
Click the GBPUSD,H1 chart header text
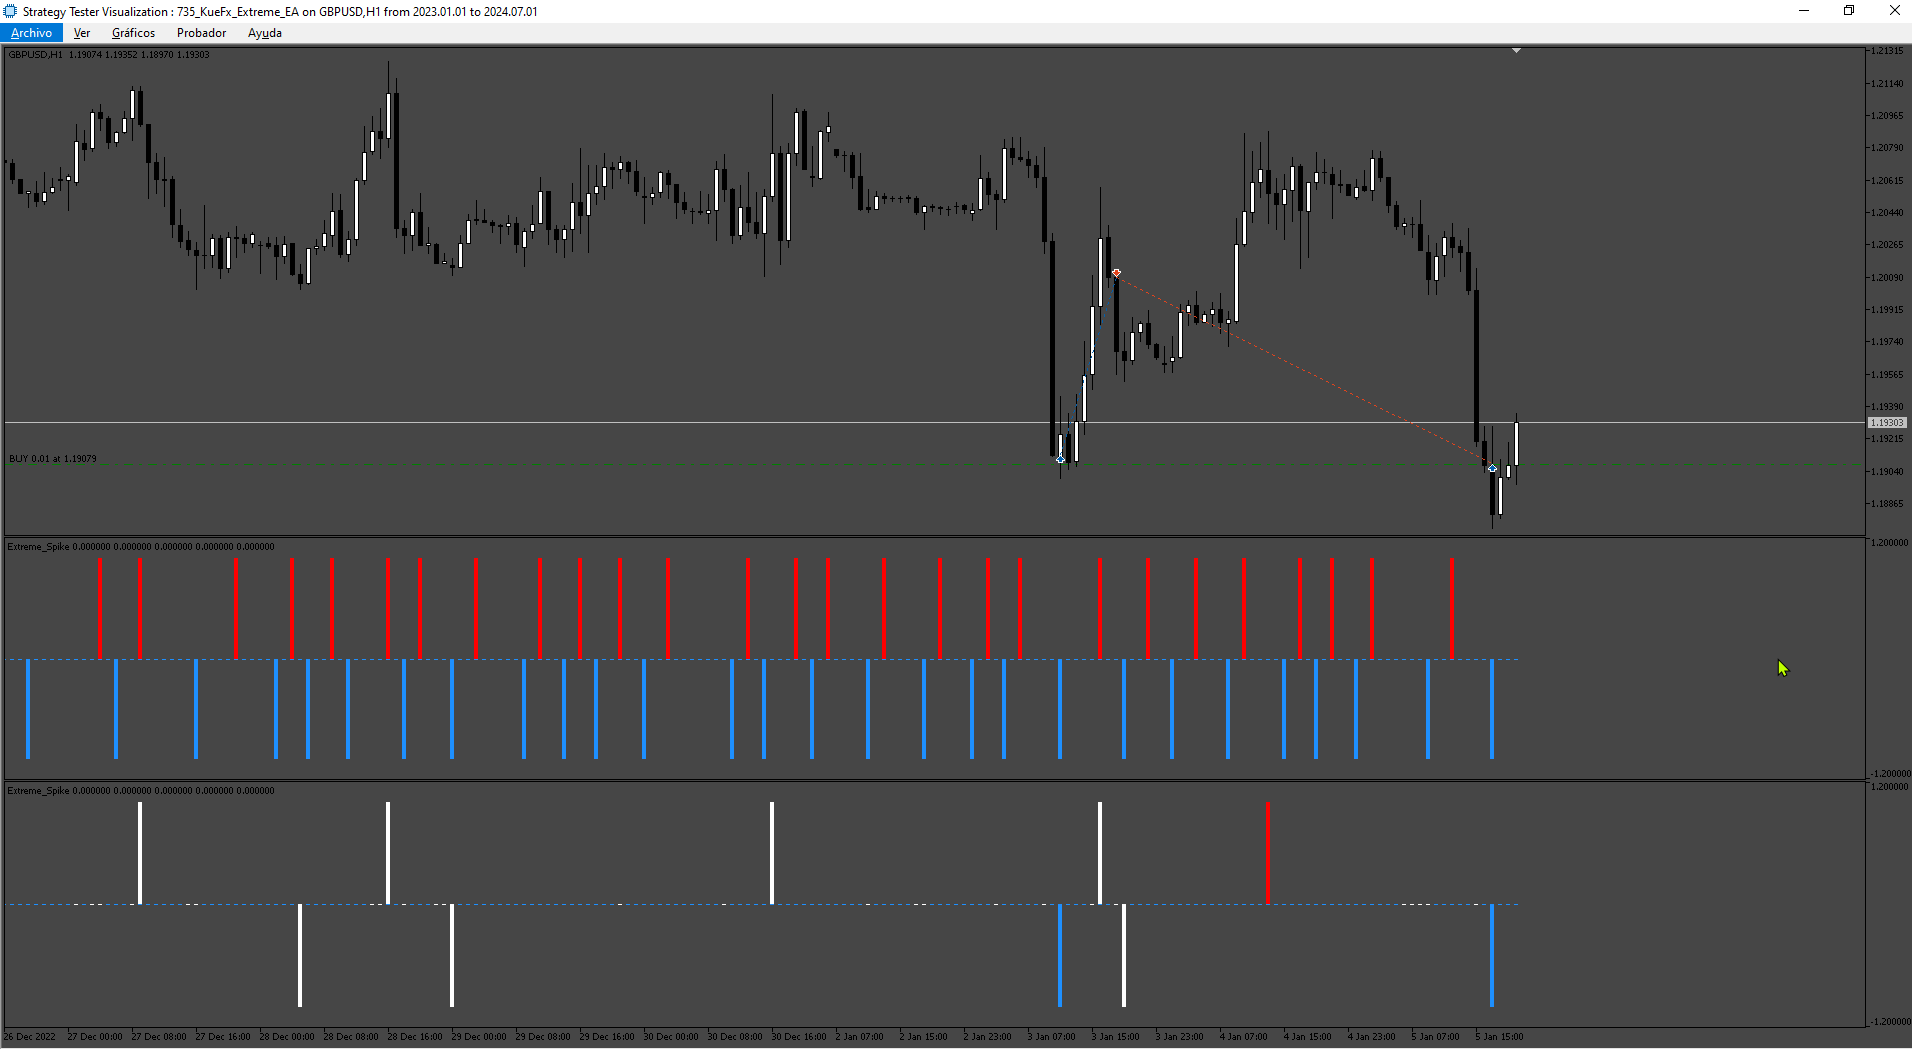point(109,55)
